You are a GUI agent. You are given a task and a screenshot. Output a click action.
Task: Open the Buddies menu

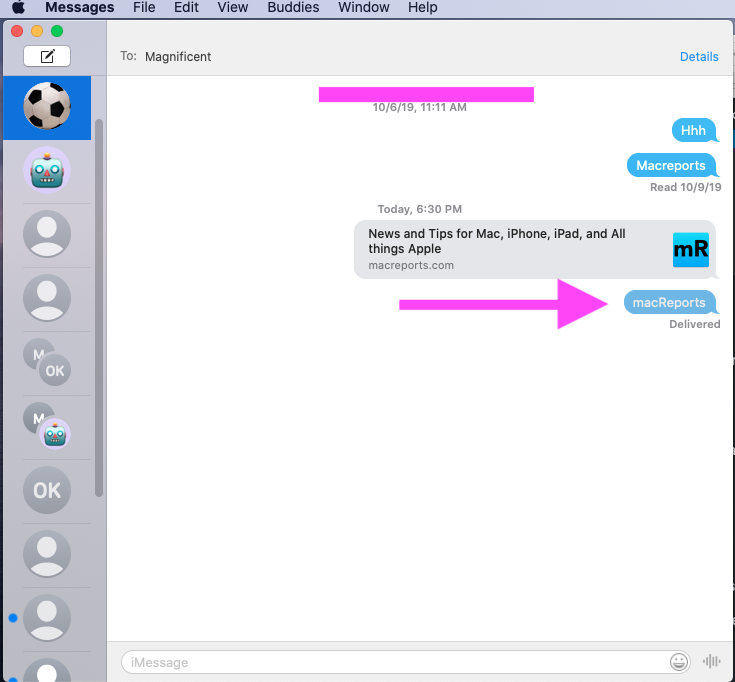coord(293,8)
